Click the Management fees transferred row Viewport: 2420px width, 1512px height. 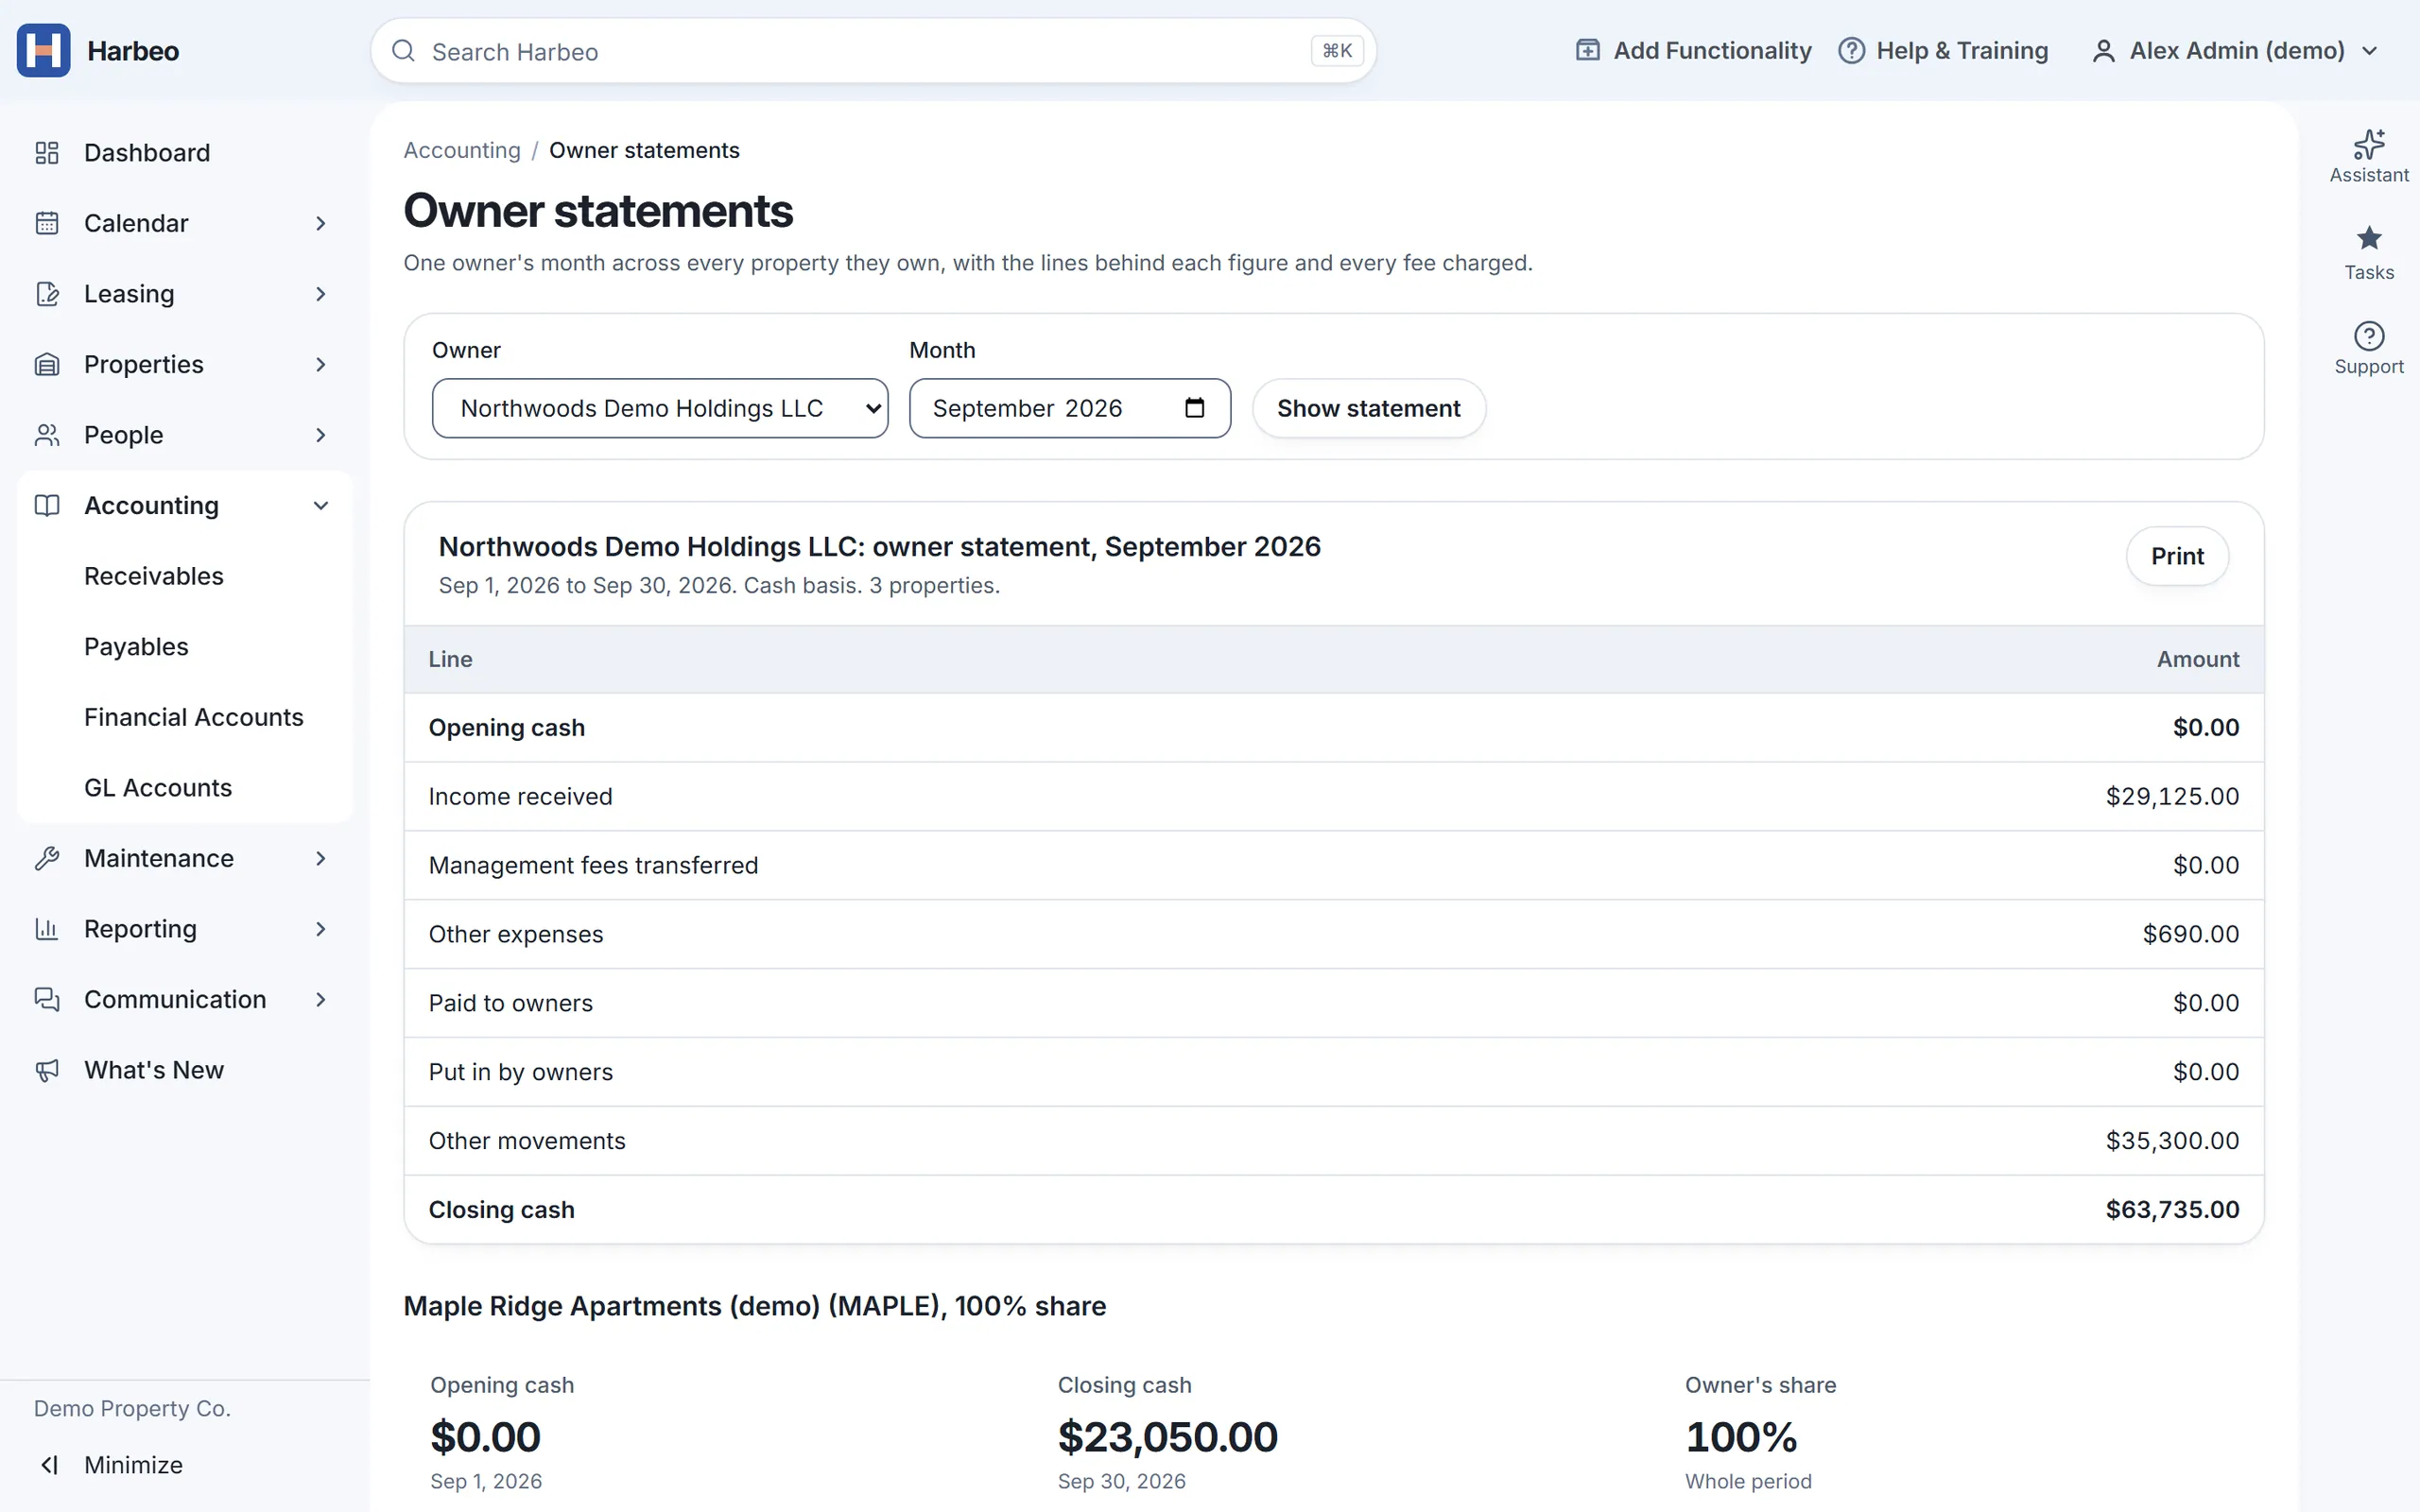[x=1333, y=865]
